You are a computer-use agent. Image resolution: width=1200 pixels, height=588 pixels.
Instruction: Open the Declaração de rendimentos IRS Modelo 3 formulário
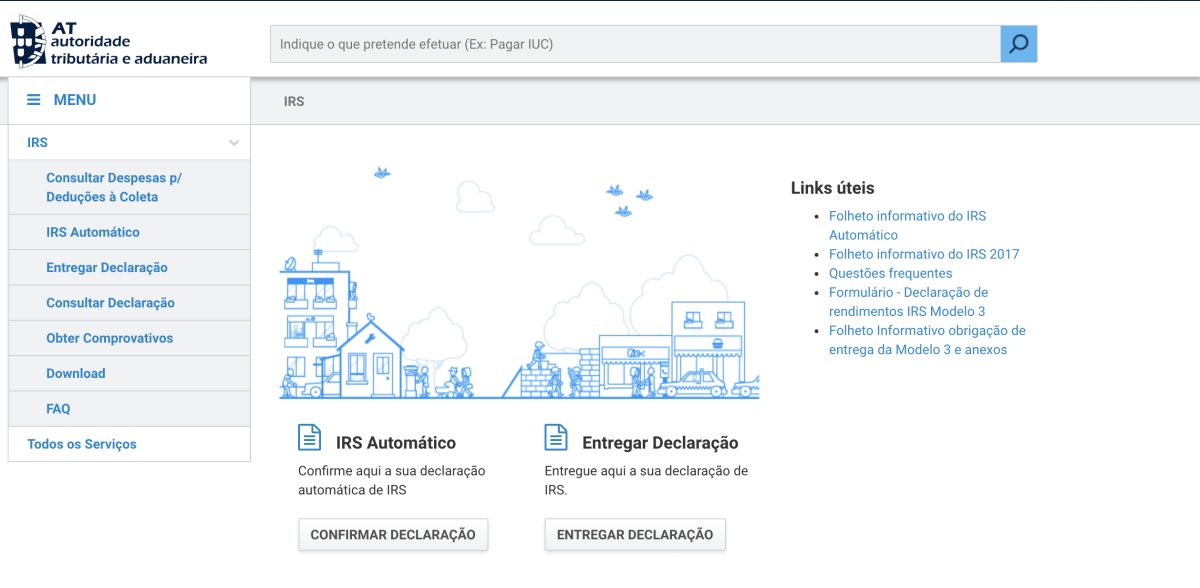click(x=908, y=302)
